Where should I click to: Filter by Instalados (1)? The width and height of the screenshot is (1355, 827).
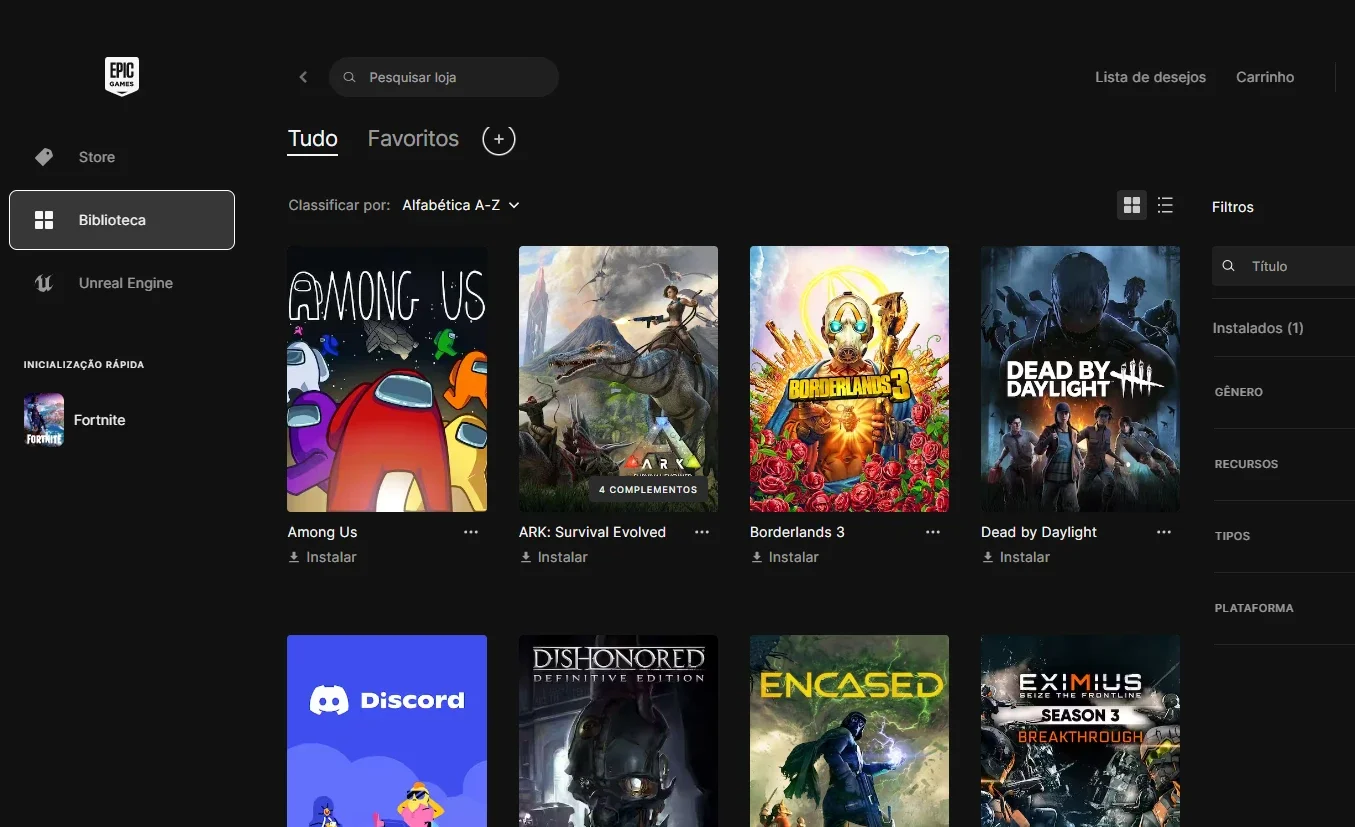(1258, 328)
